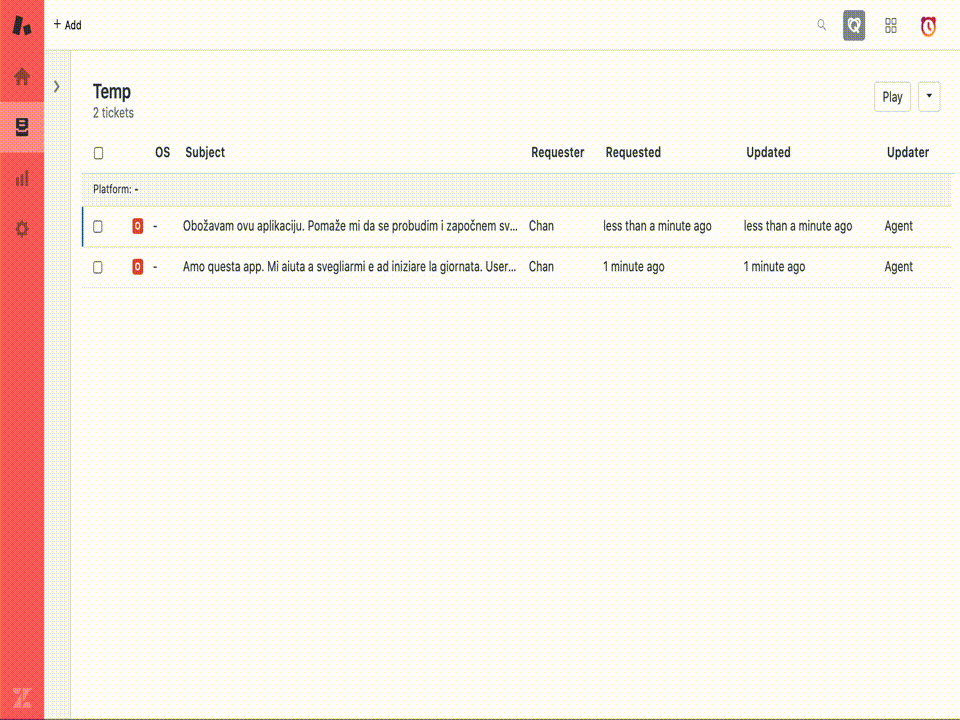
Task: Sort by the Updated column header
Action: (x=768, y=152)
